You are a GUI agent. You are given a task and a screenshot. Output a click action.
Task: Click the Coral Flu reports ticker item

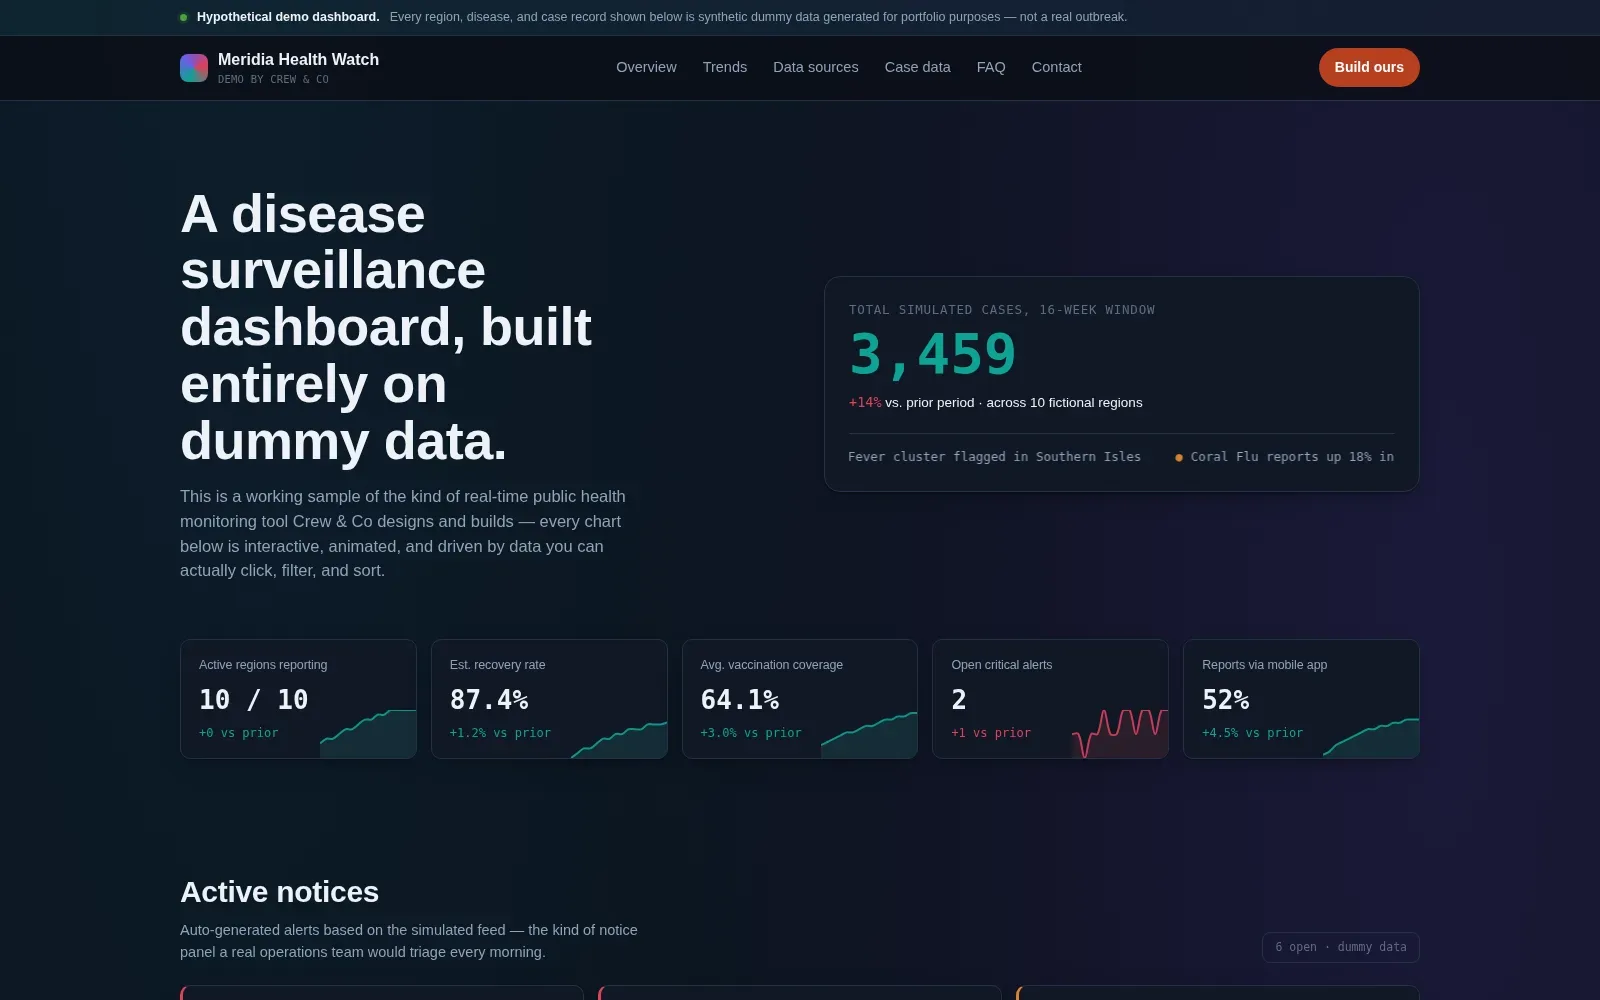[x=1292, y=457]
